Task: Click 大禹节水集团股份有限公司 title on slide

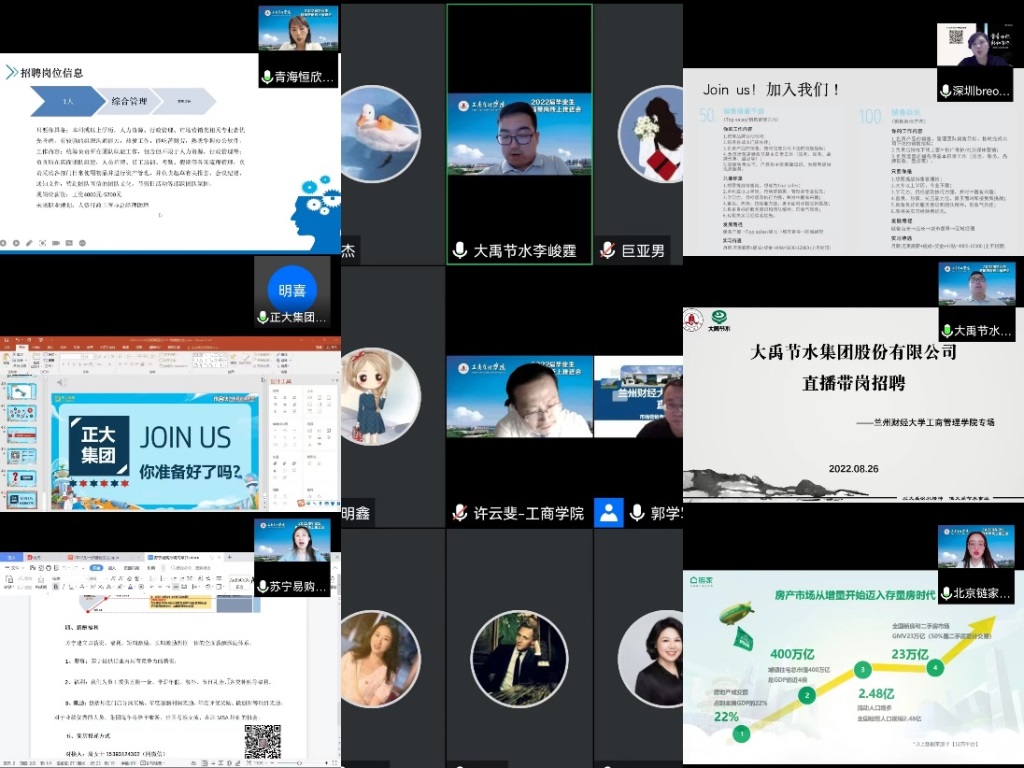Action: point(854,352)
